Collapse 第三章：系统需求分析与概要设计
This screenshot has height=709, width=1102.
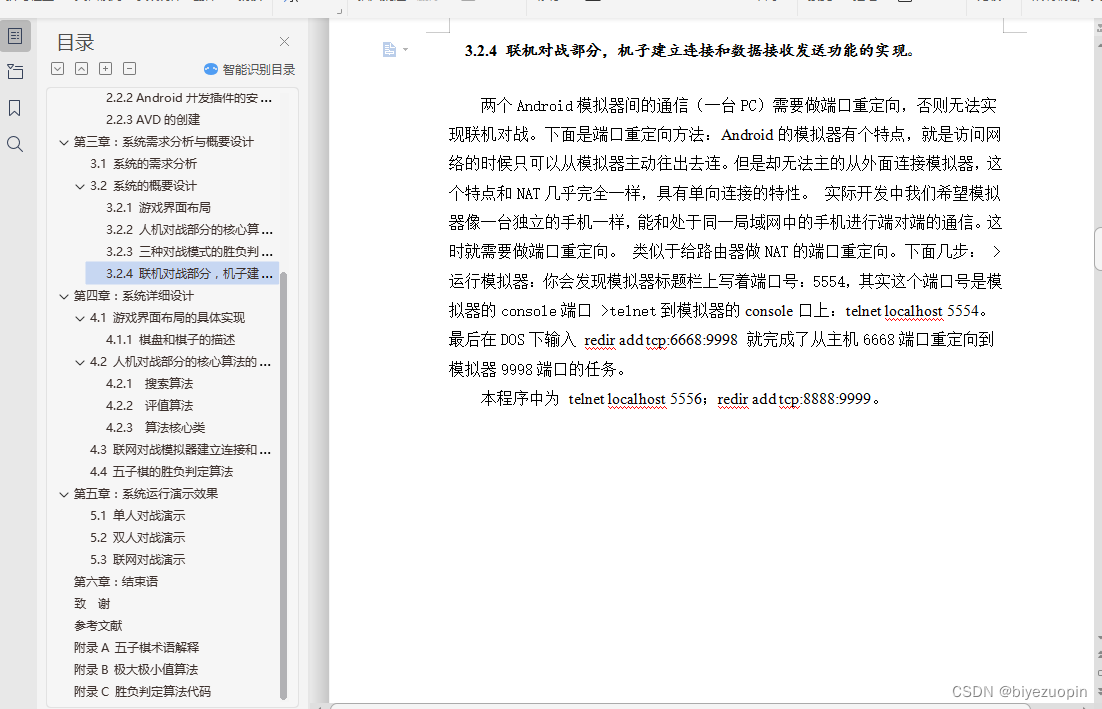tap(64, 143)
